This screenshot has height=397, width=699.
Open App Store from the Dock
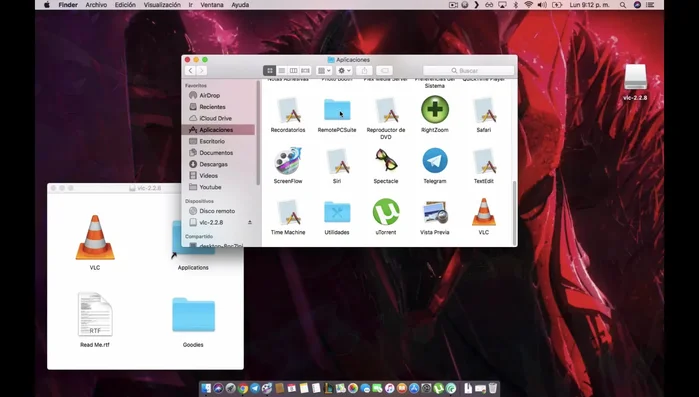pos(414,388)
